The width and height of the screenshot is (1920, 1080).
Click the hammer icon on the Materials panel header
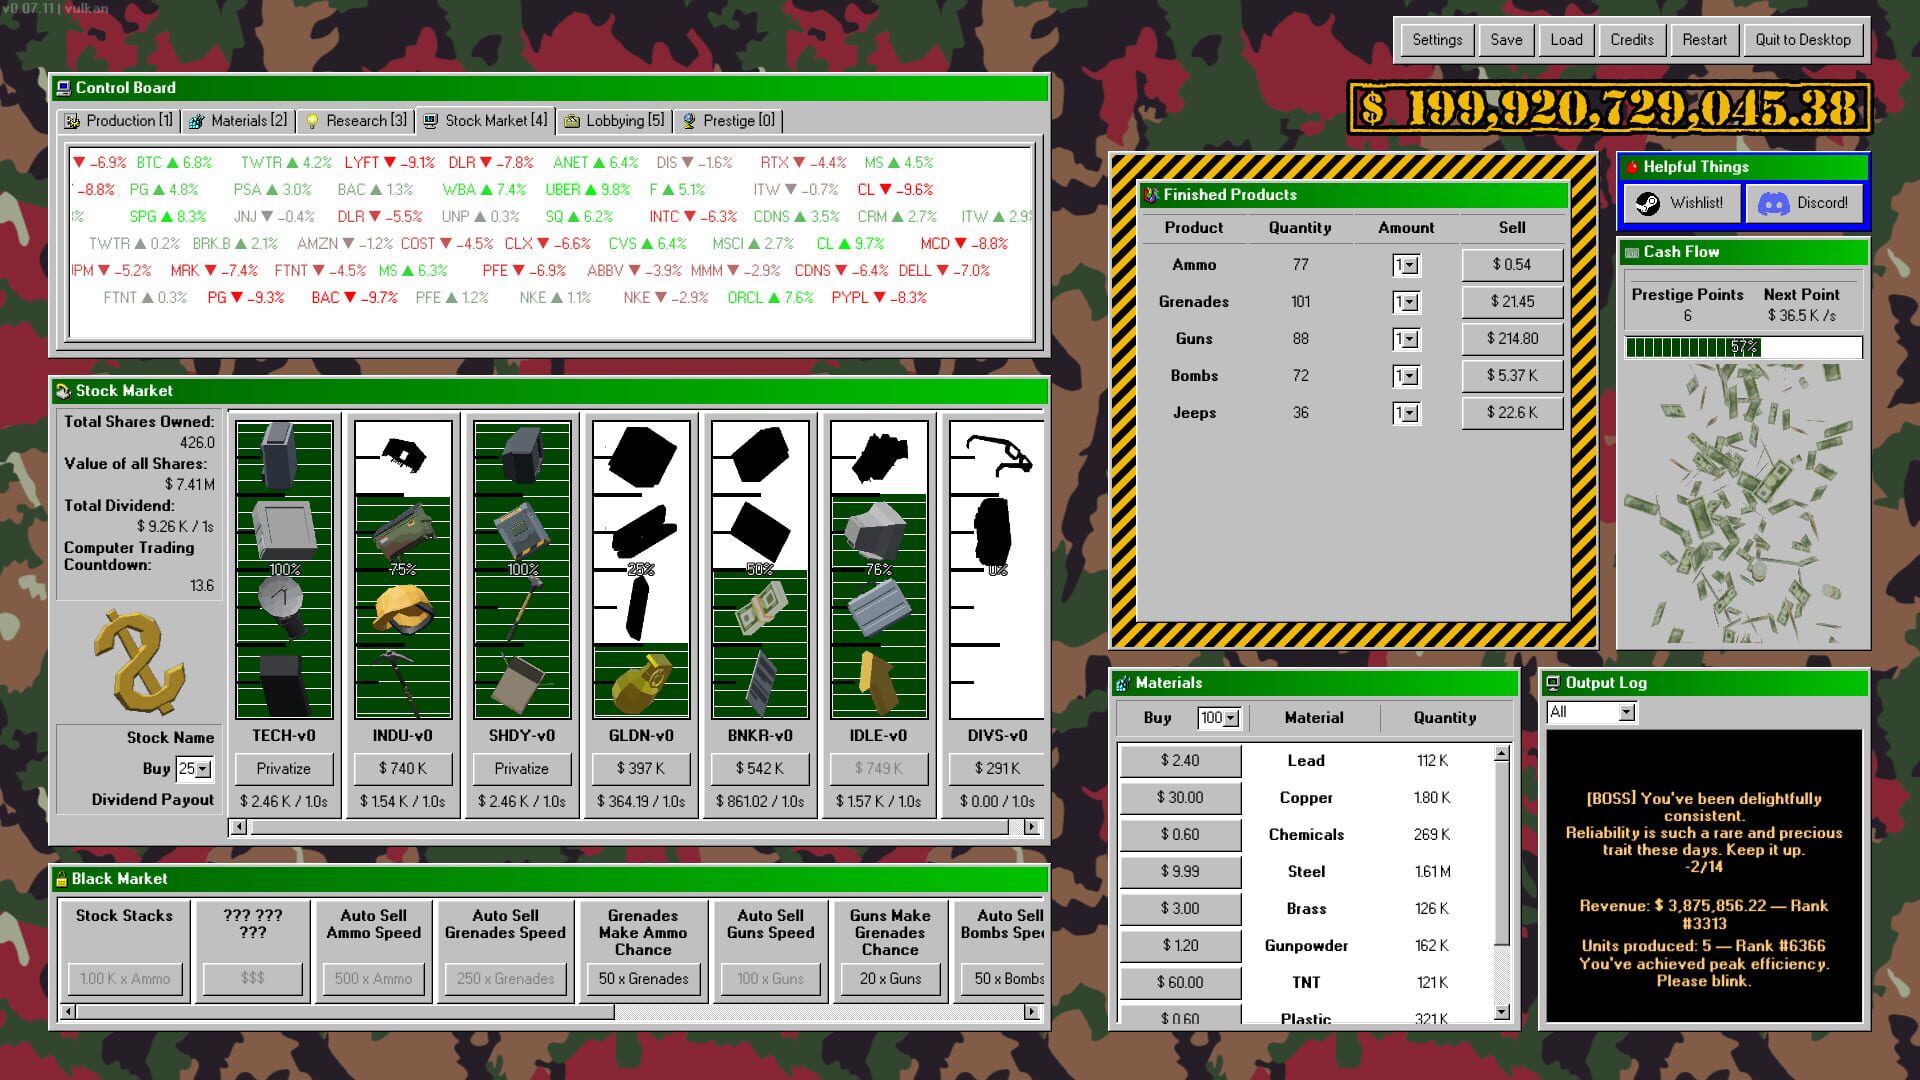coord(1124,682)
